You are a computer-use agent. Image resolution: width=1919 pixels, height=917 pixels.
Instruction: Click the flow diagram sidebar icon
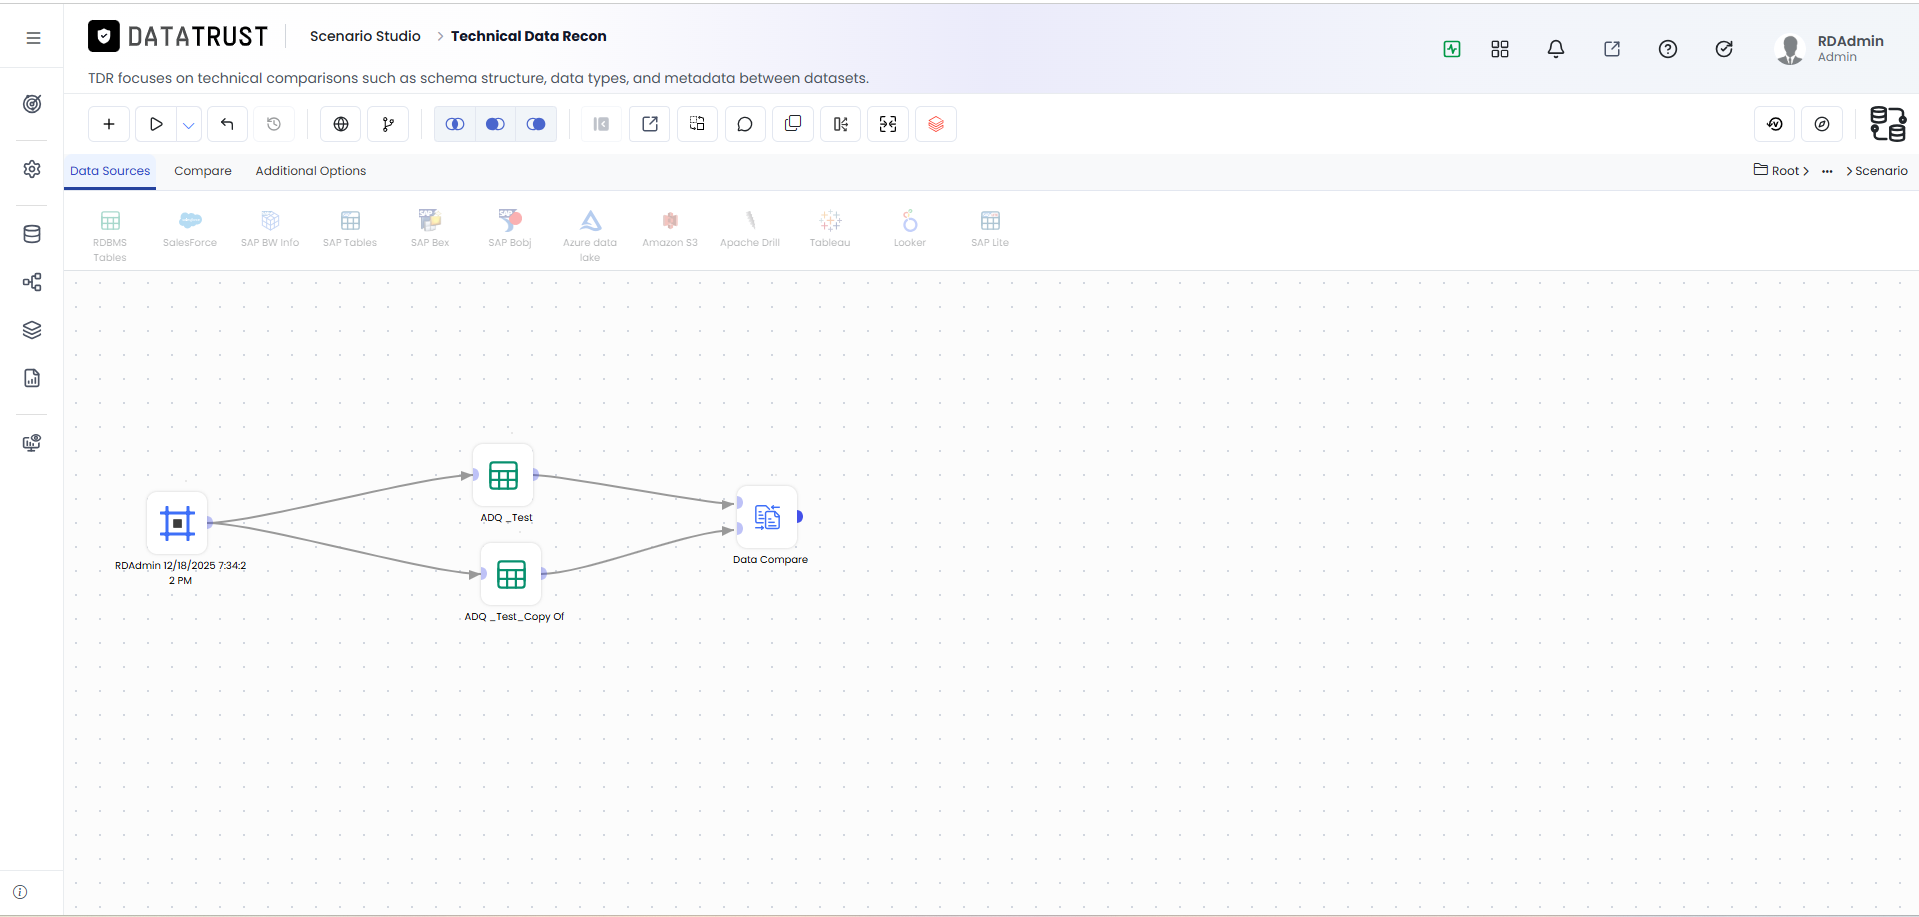(x=32, y=282)
